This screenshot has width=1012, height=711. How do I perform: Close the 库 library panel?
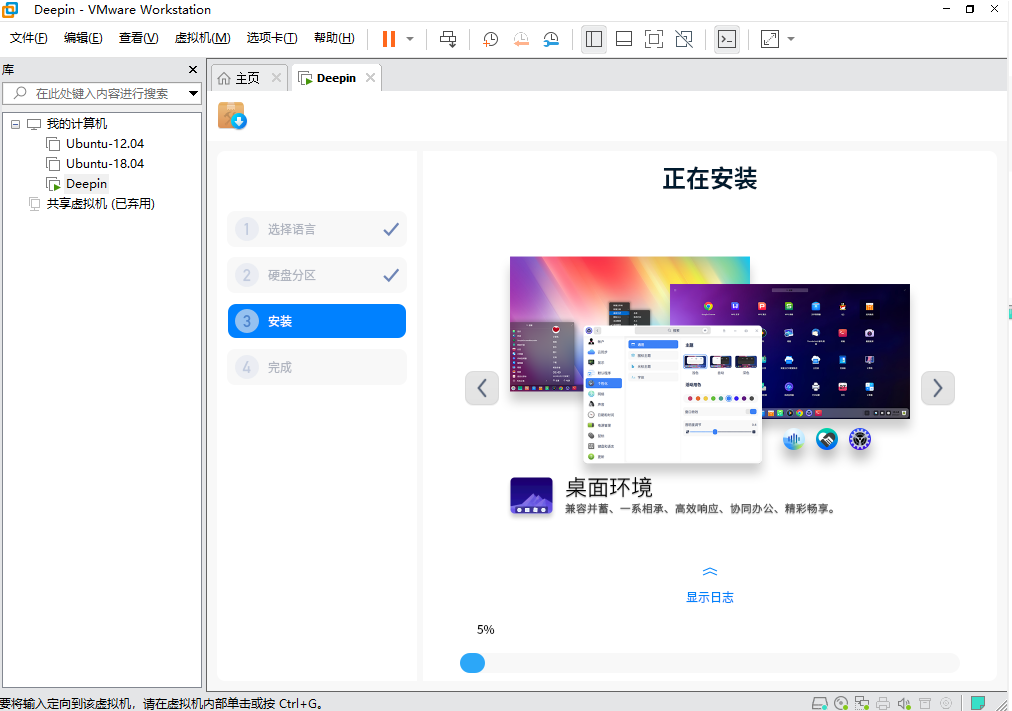pyautogui.click(x=192, y=70)
